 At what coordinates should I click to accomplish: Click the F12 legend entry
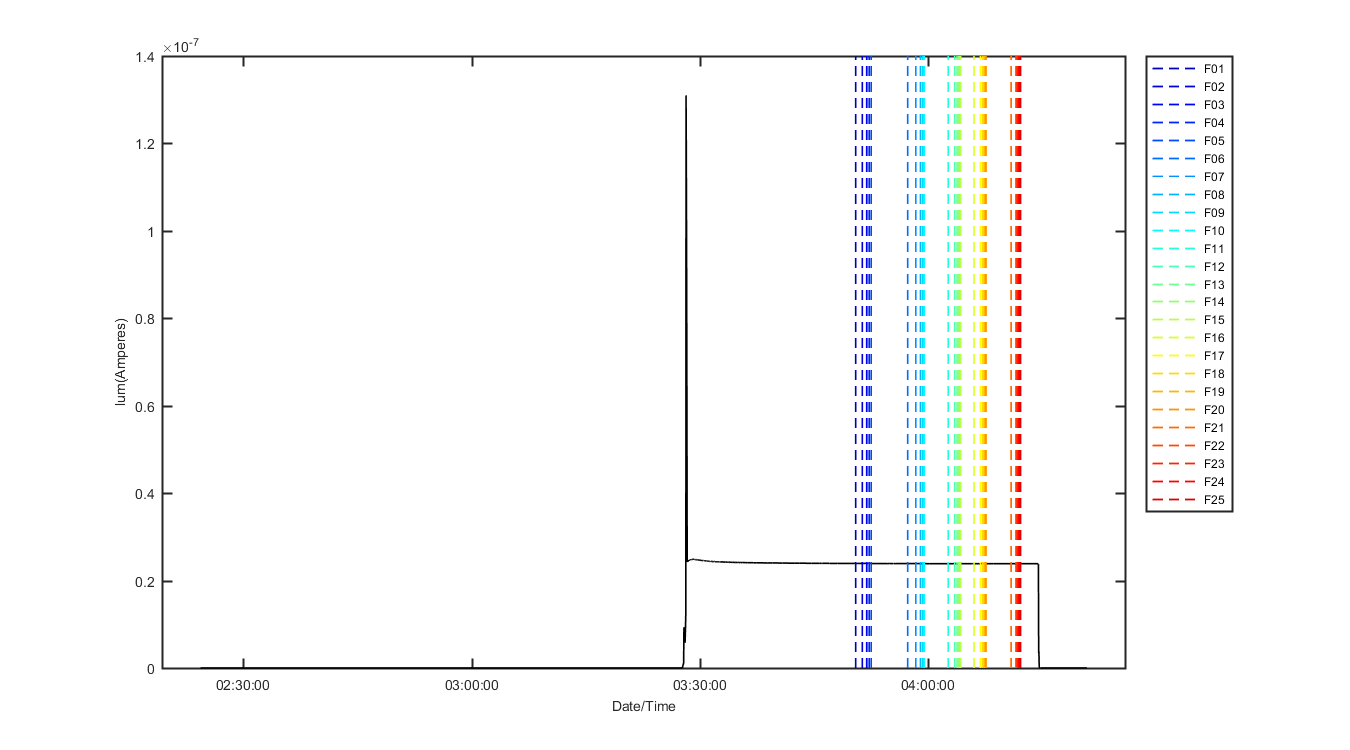pos(1189,267)
